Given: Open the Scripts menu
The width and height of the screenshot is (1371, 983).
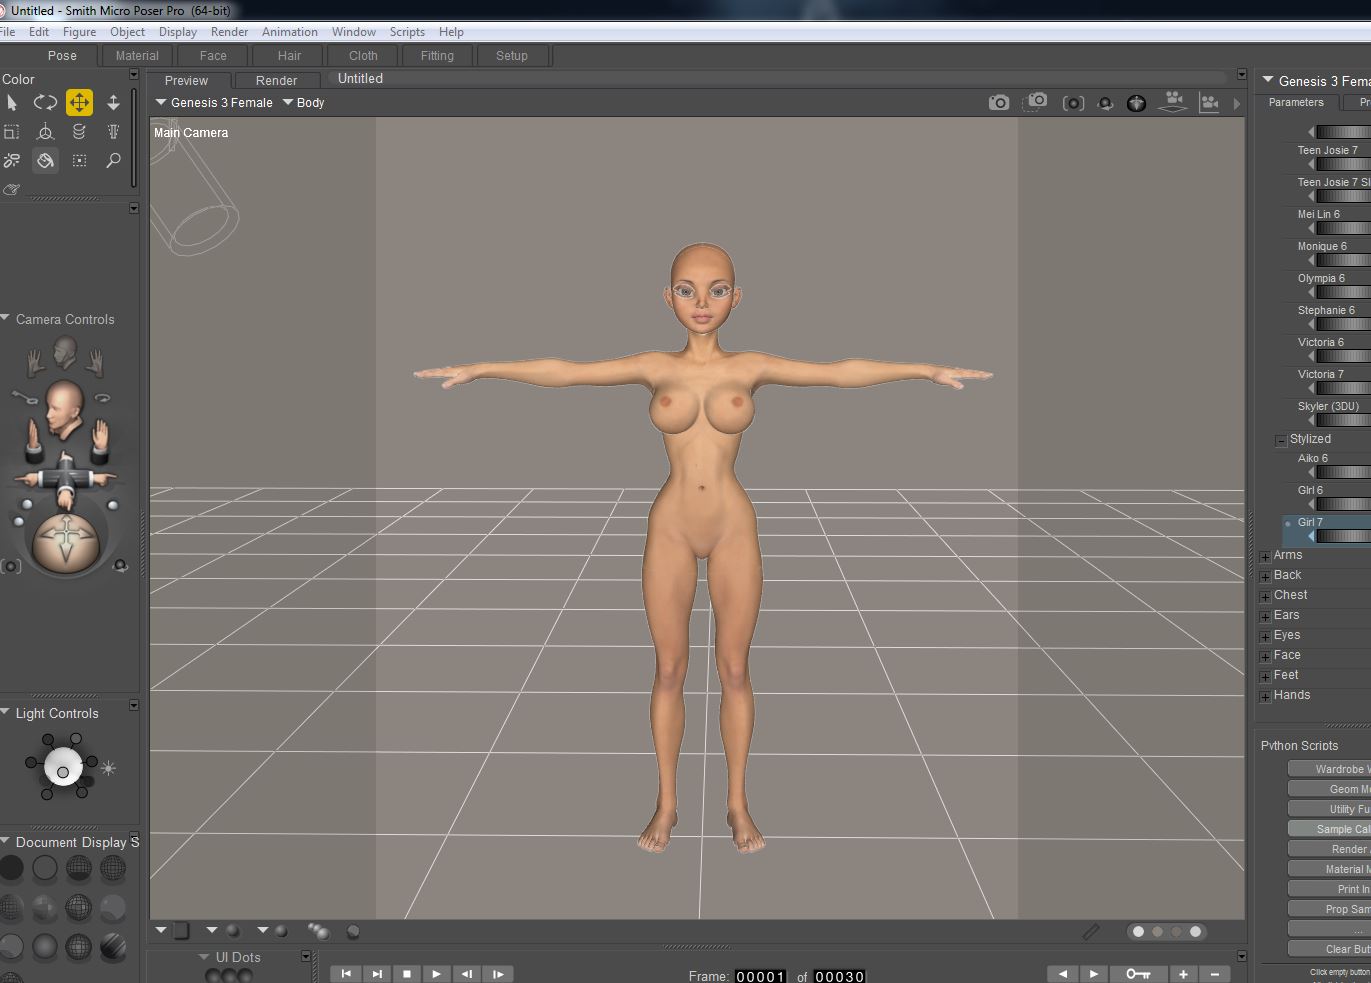Looking at the screenshot, I should point(407,32).
